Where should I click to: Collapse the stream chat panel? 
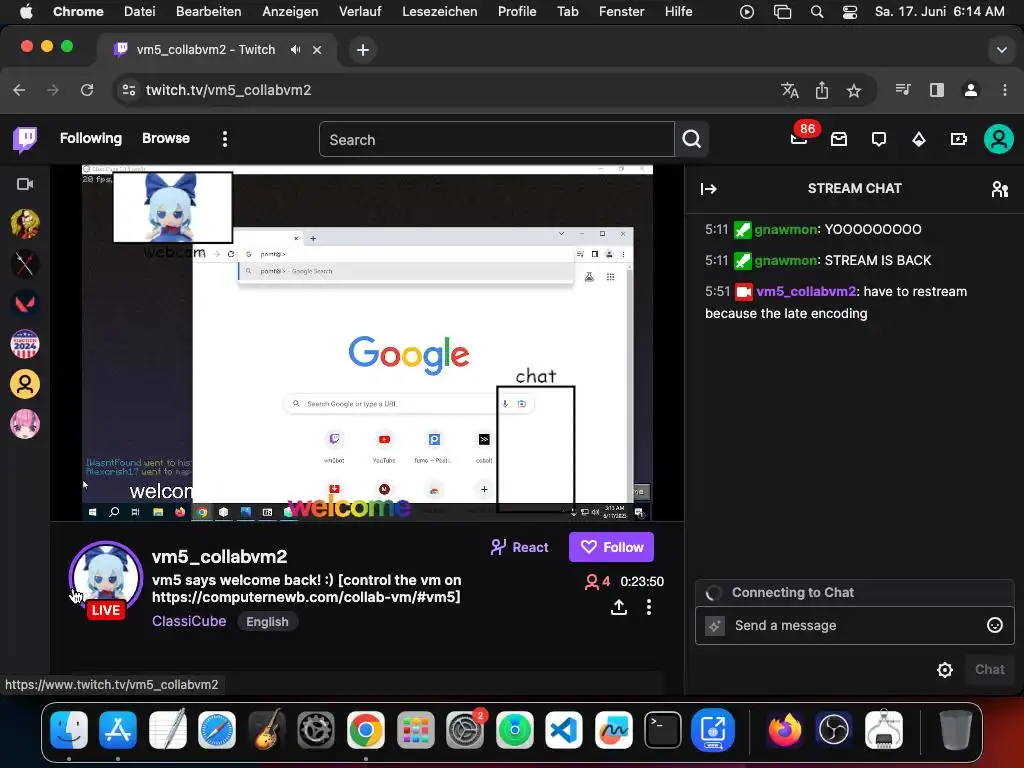pyautogui.click(x=709, y=189)
